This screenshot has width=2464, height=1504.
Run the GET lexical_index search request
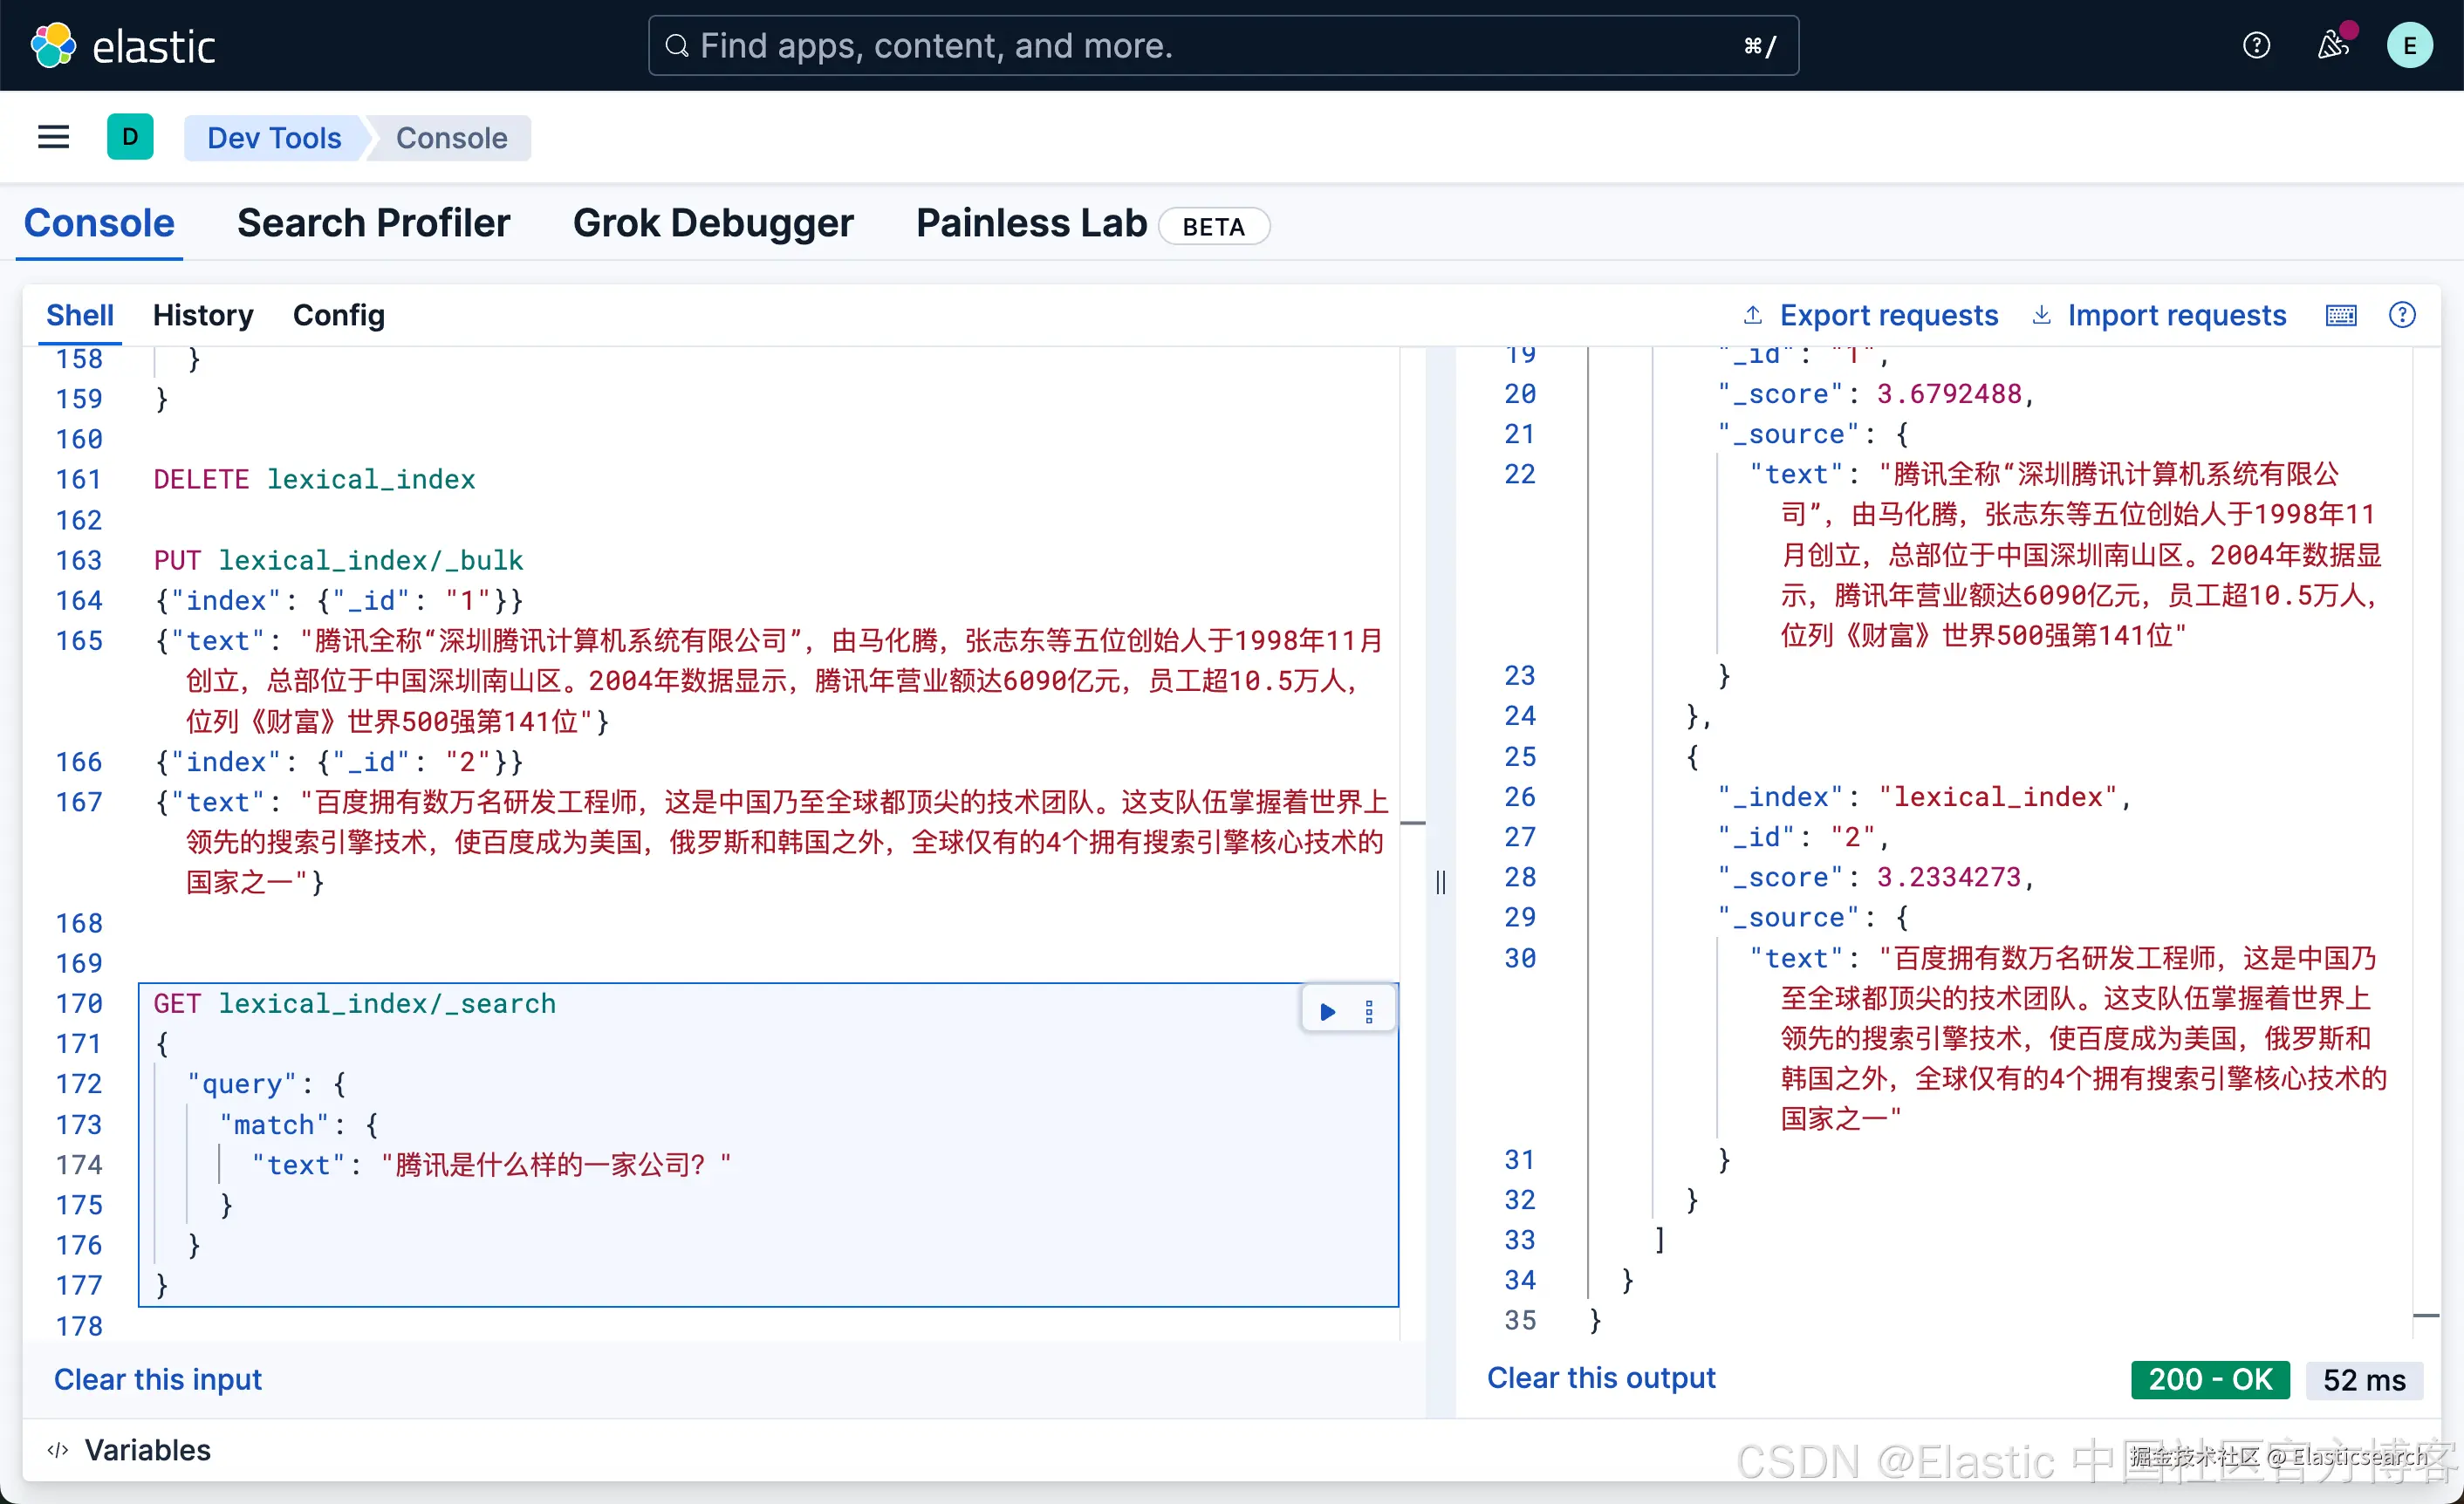[x=1327, y=1011]
